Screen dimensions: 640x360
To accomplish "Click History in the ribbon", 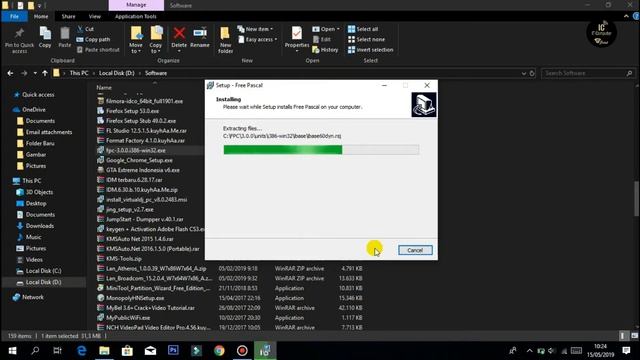I will [x=325, y=50].
